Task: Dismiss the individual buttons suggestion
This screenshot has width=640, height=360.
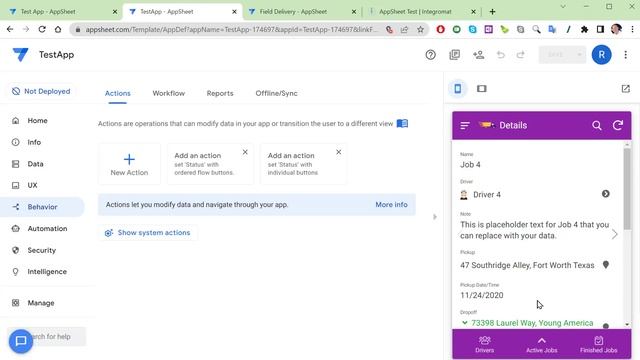Action: (338, 152)
